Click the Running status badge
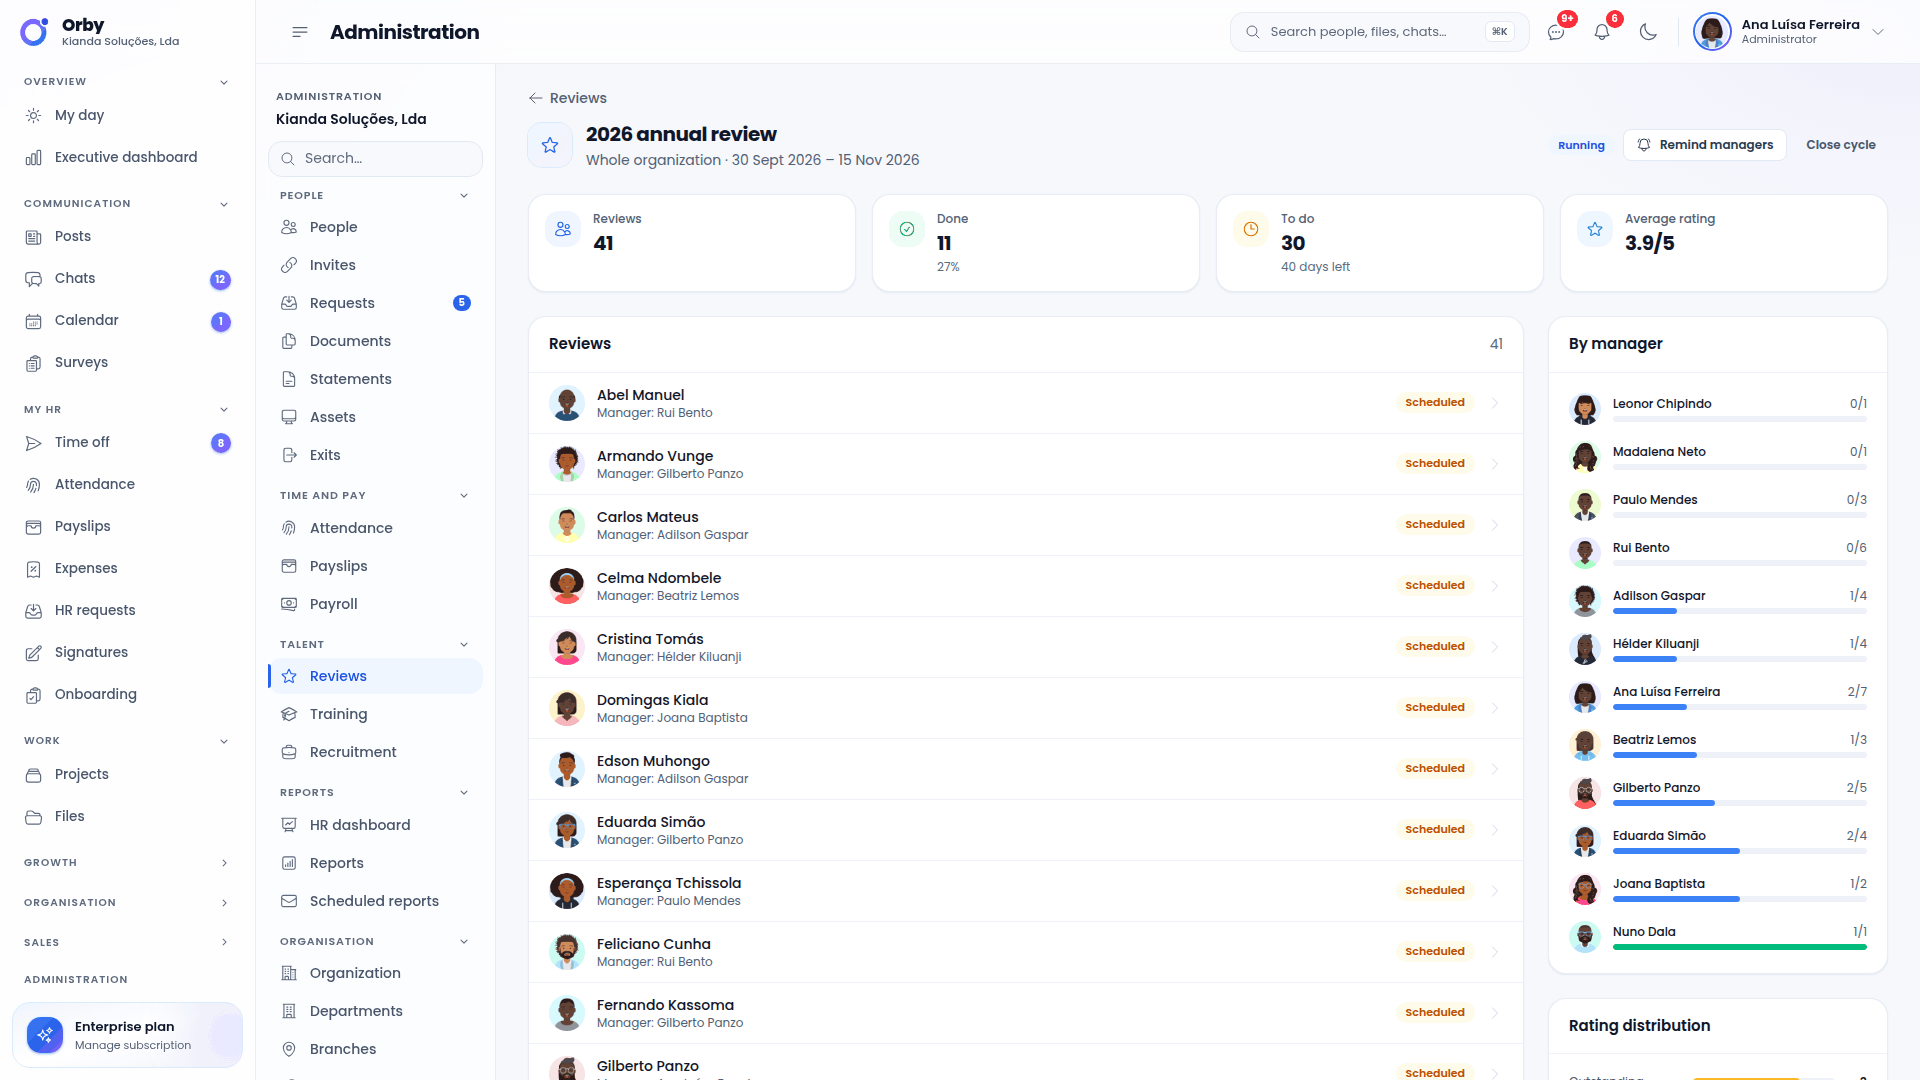 click(1581, 145)
